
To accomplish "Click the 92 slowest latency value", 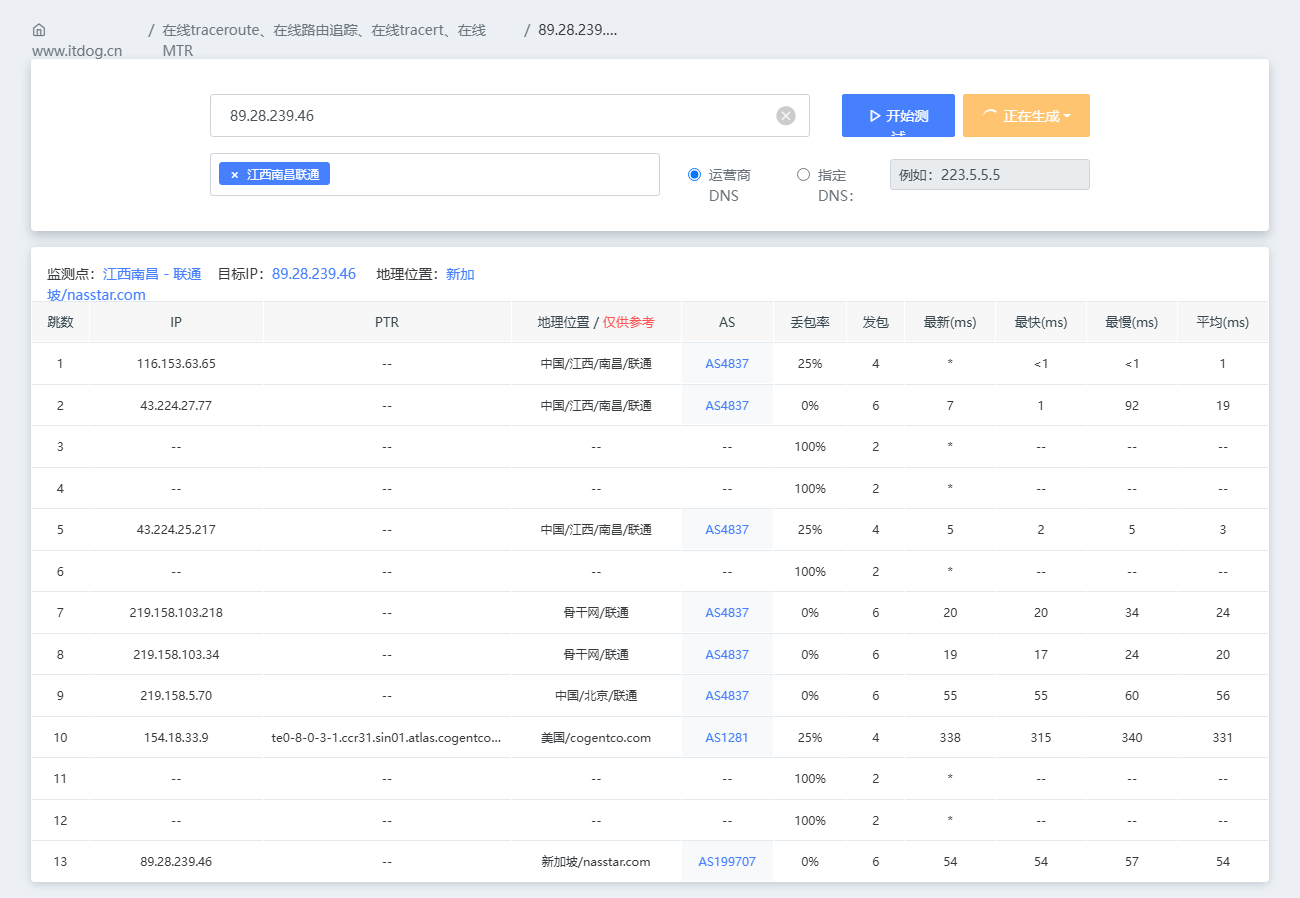I will coord(1132,406).
